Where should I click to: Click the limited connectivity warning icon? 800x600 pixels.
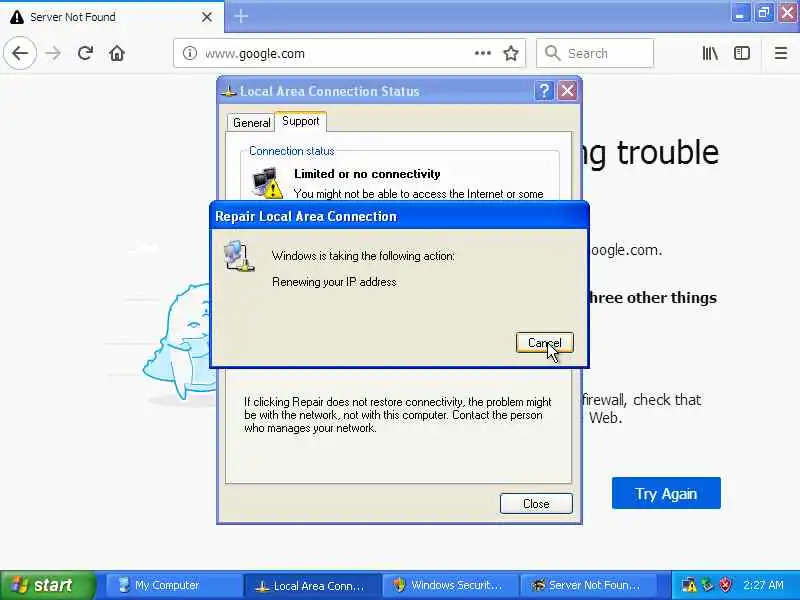[267, 183]
